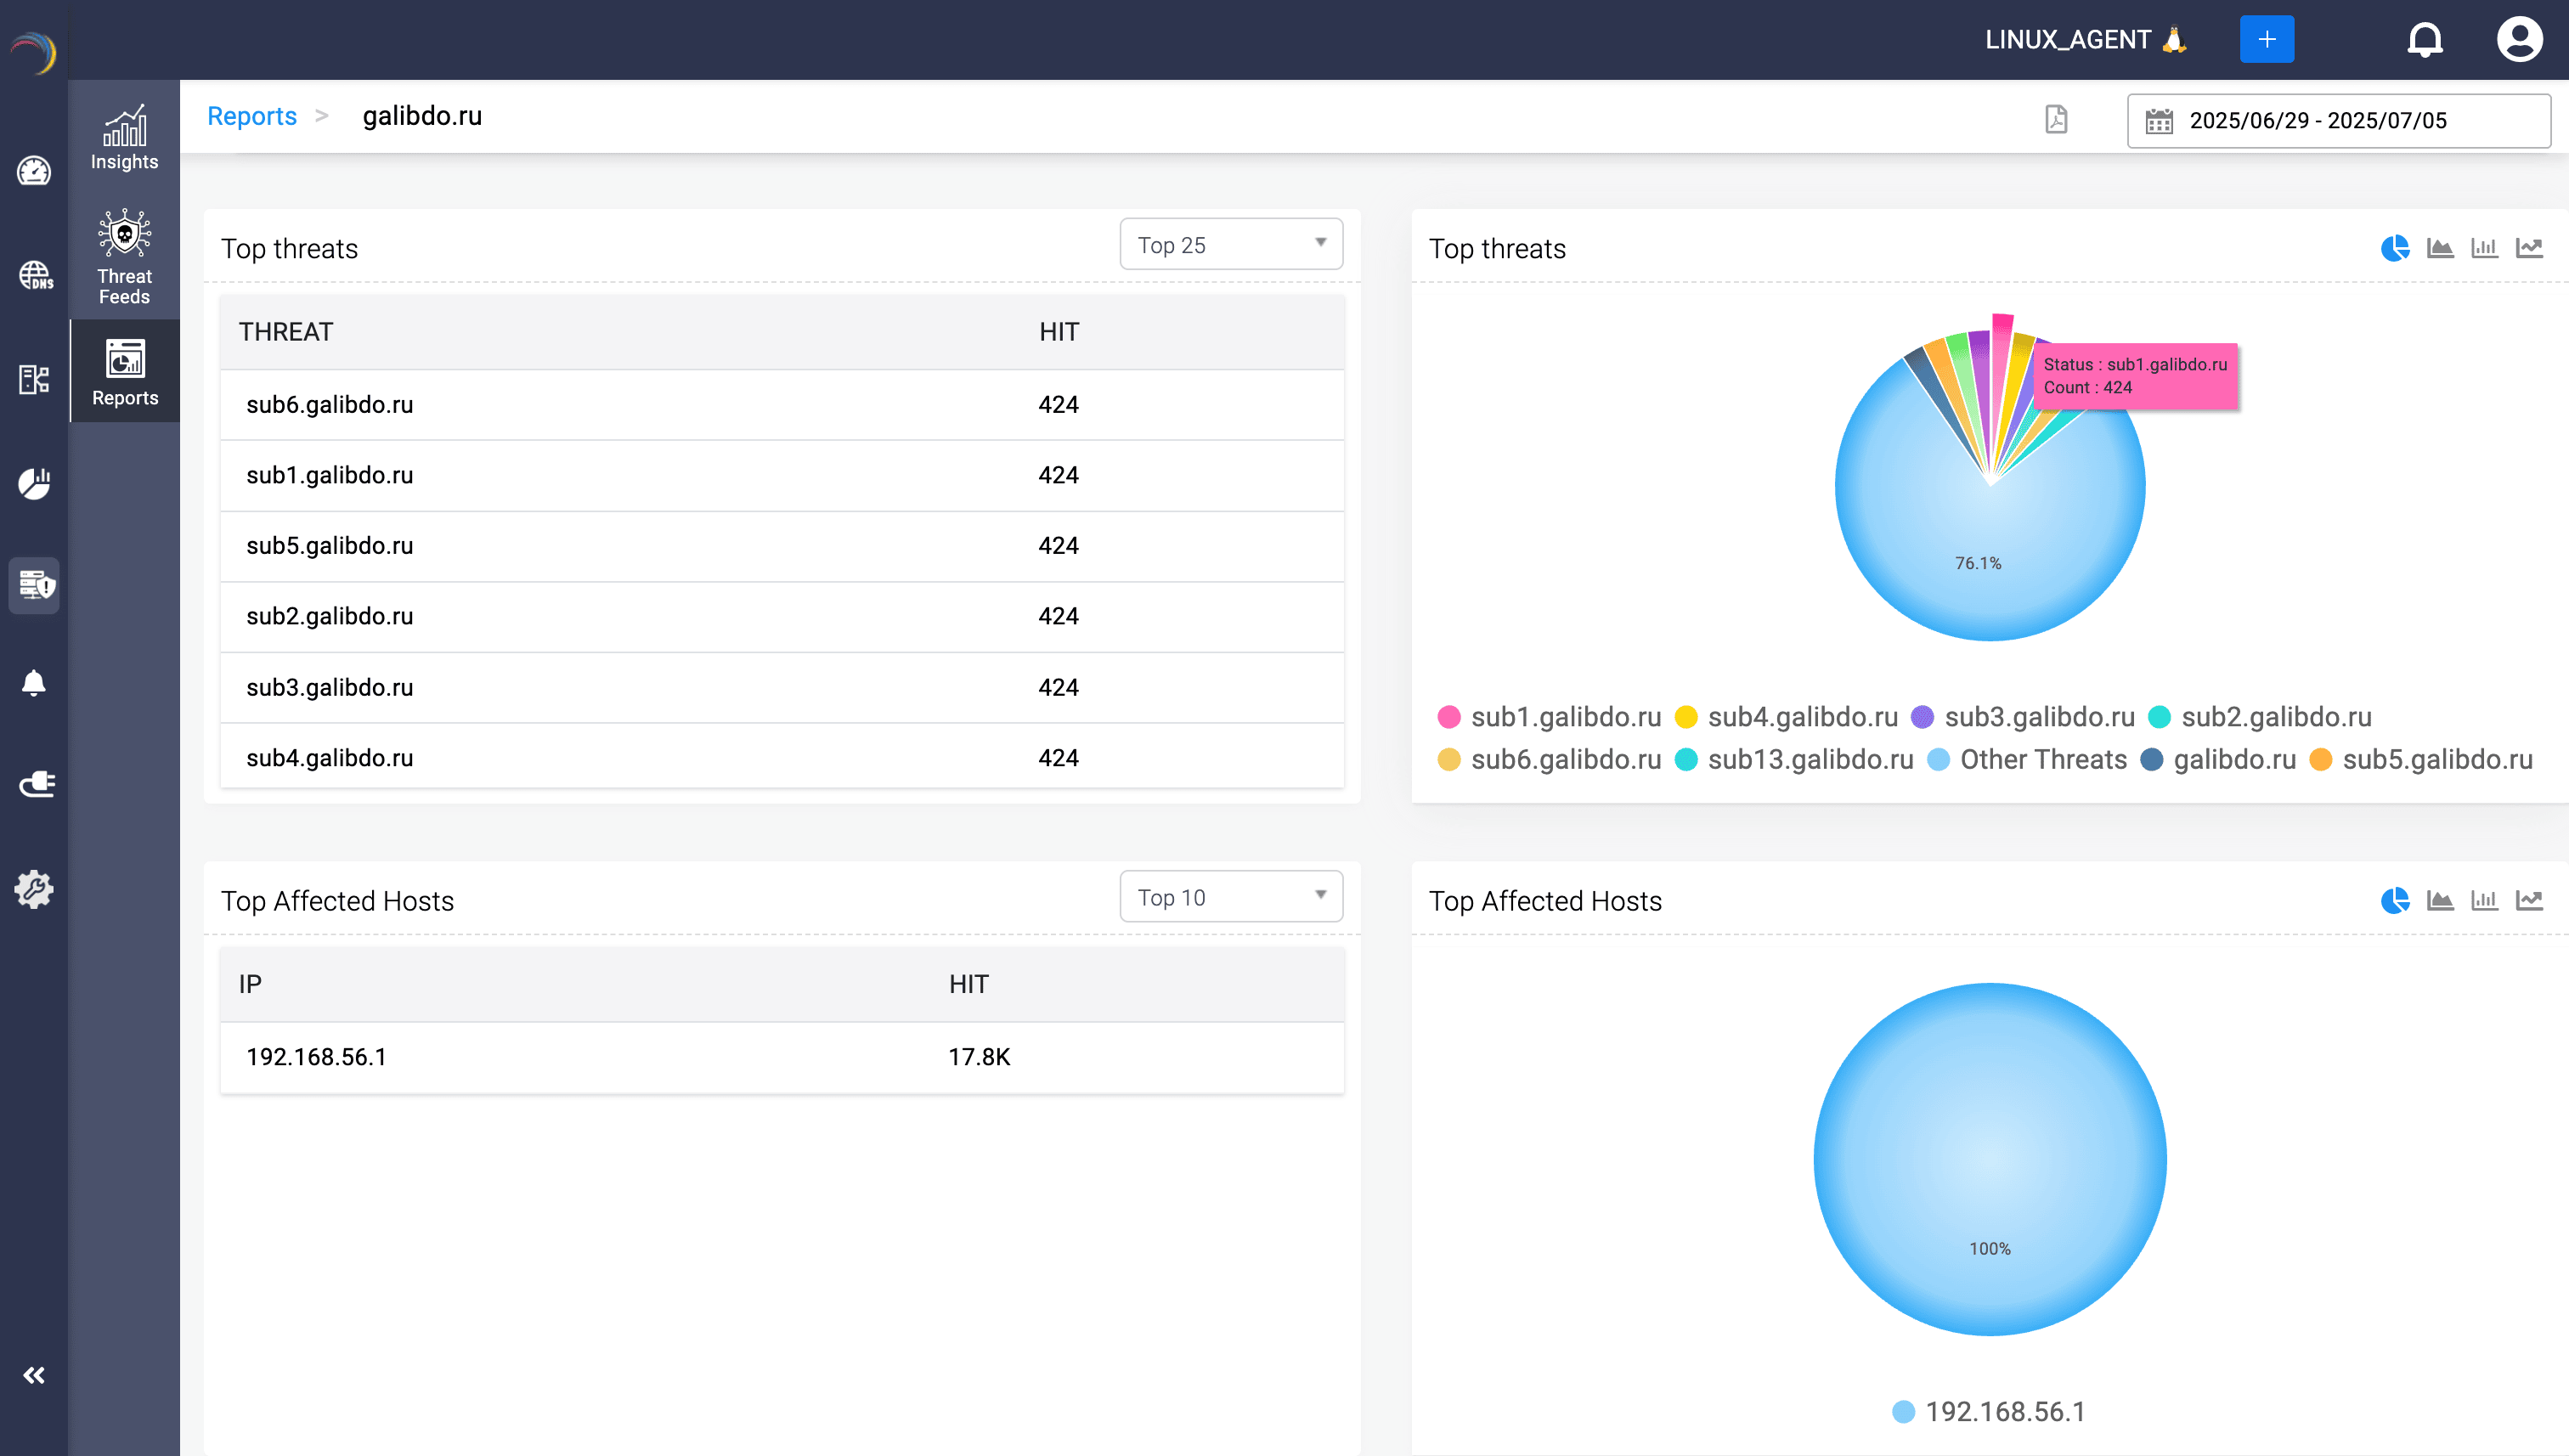Open the Threat Feeds section
The height and width of the screenshot is (1456, 2569).
[122, 257]
